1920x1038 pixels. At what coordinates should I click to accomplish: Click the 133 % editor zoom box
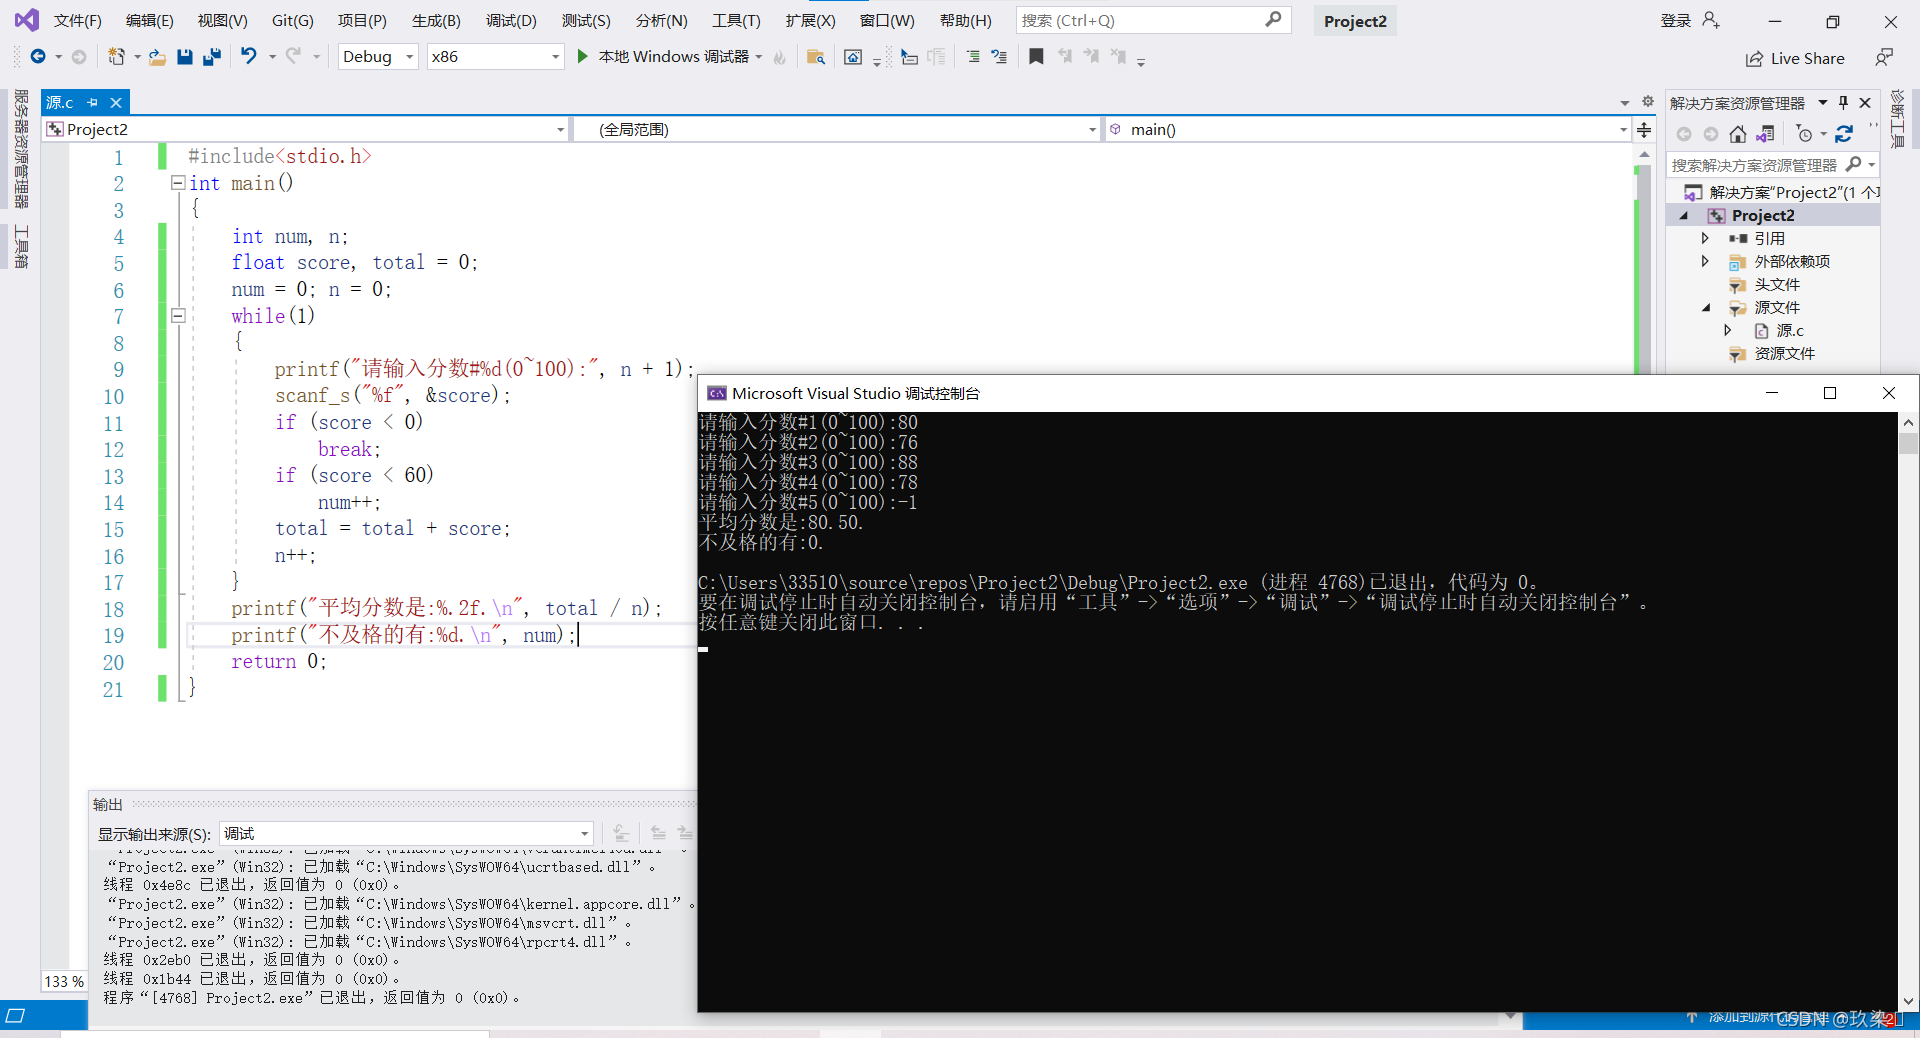click(x=64, y=982)
